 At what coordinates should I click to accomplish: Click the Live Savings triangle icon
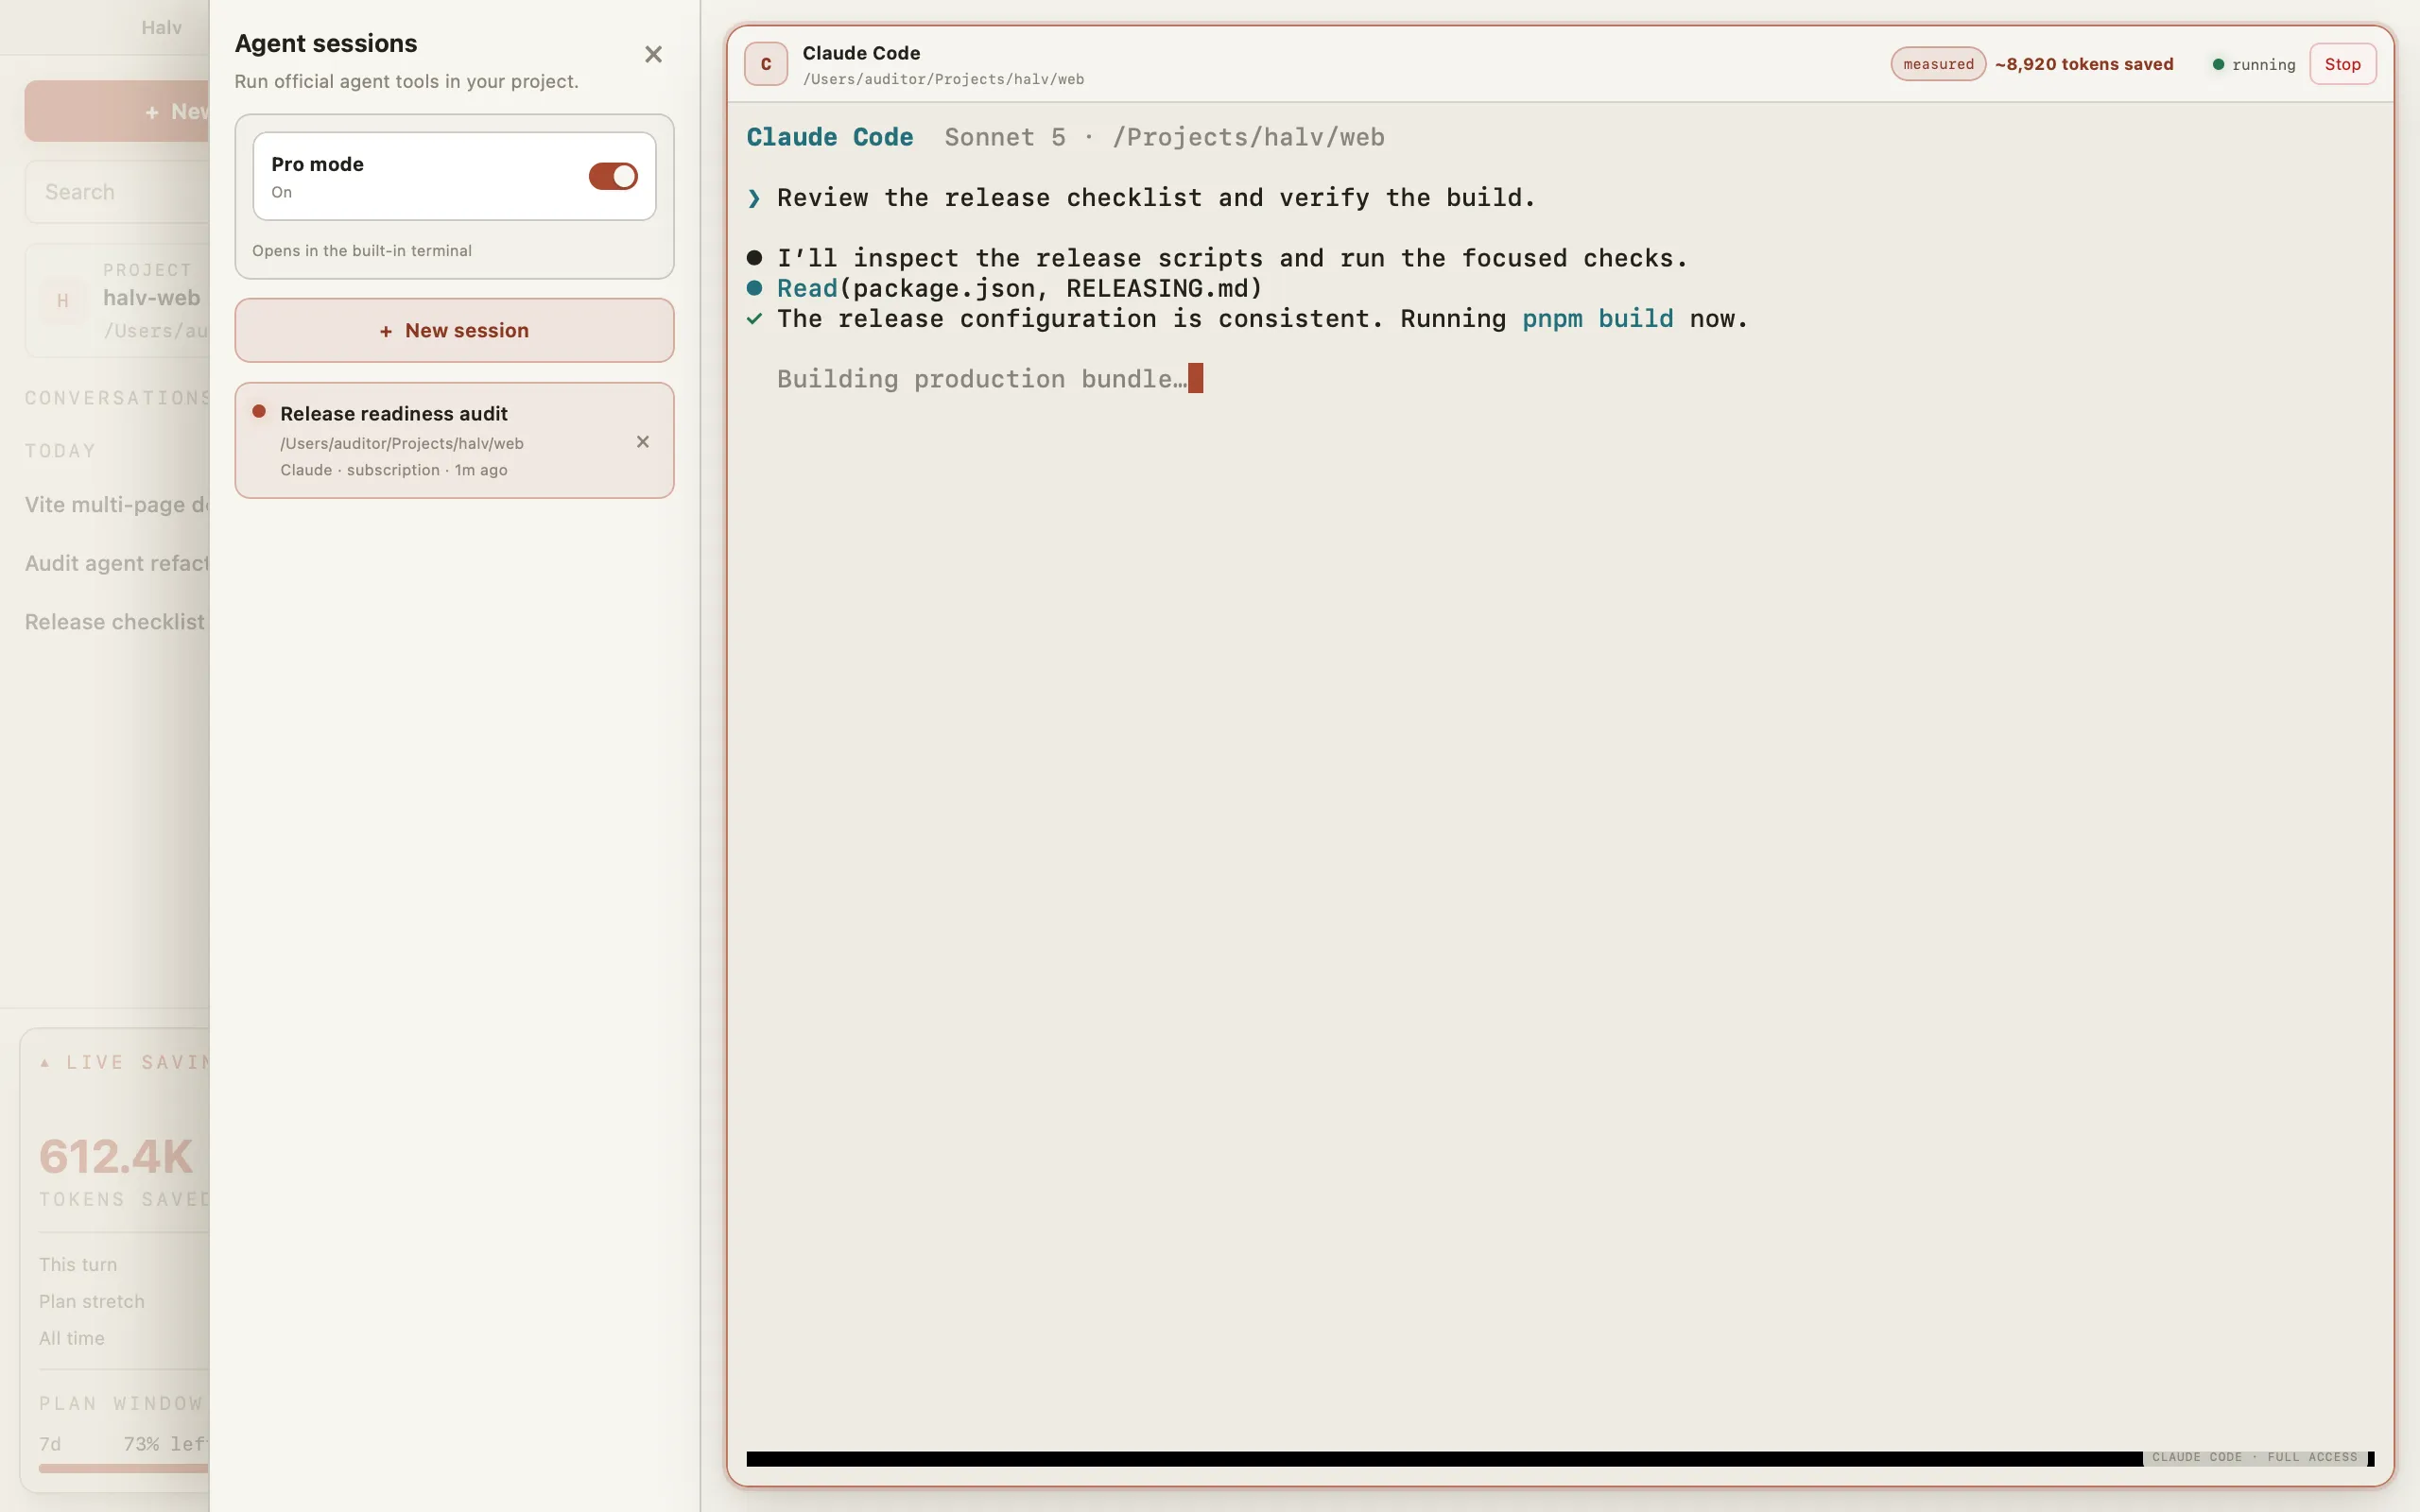(45, 1063)
